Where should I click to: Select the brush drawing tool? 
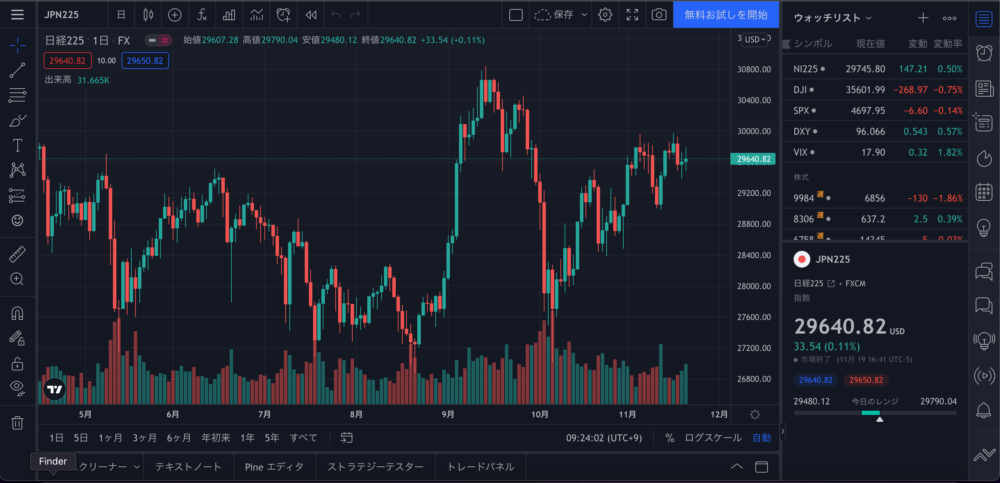(18, 121)
